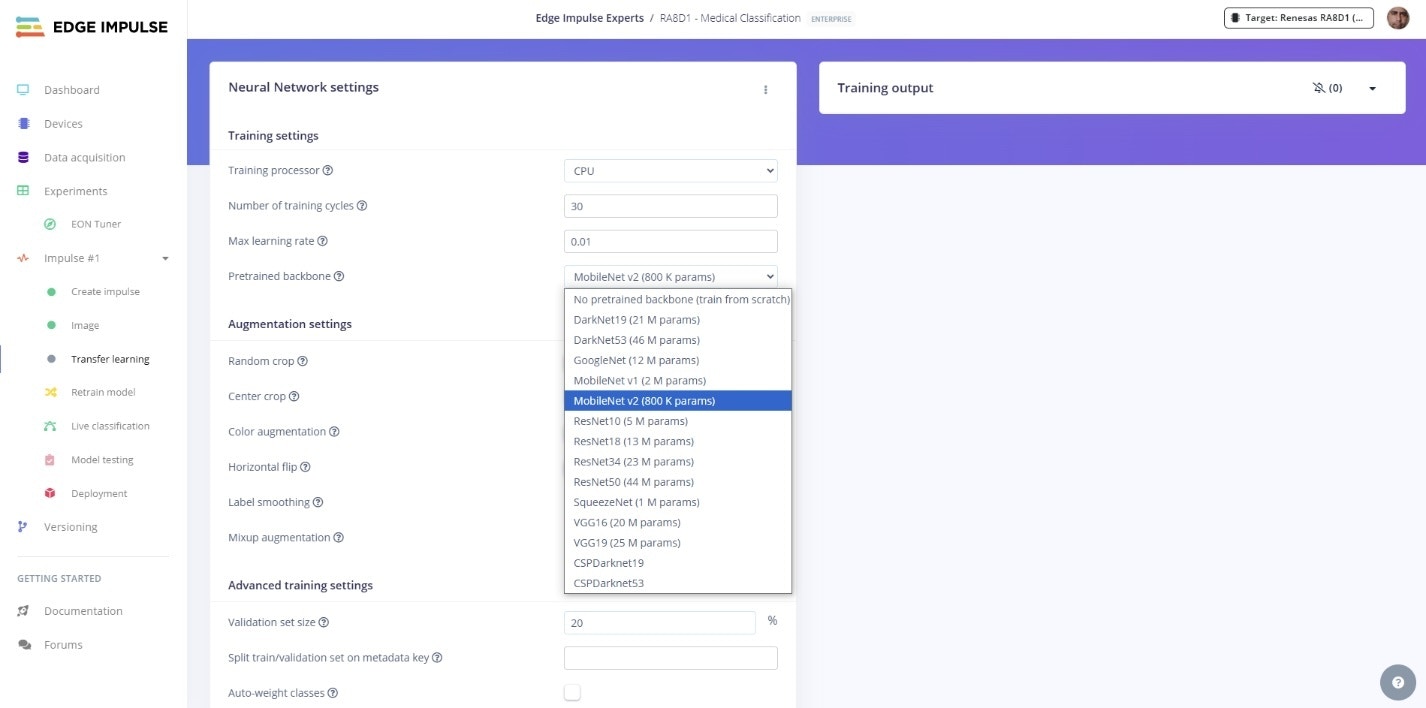This screenshot has height=708, width=1426.
Task: Choose ResNet34 (23 M params)
Action: click(x=678, y=461)
